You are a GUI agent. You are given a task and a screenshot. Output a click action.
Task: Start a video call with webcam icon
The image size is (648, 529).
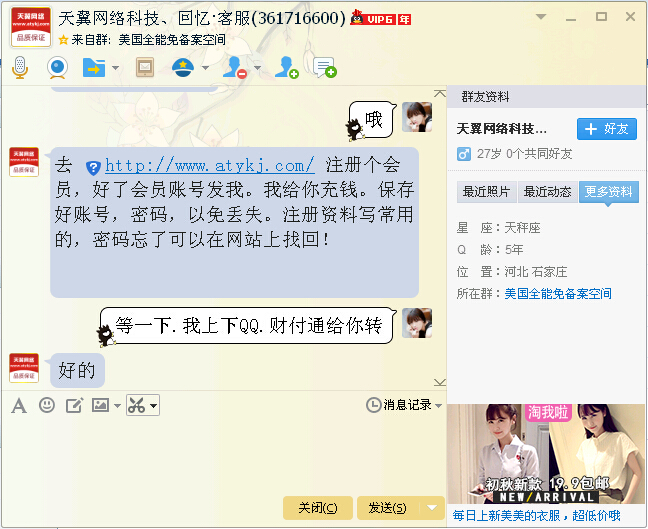coord(57,67)
